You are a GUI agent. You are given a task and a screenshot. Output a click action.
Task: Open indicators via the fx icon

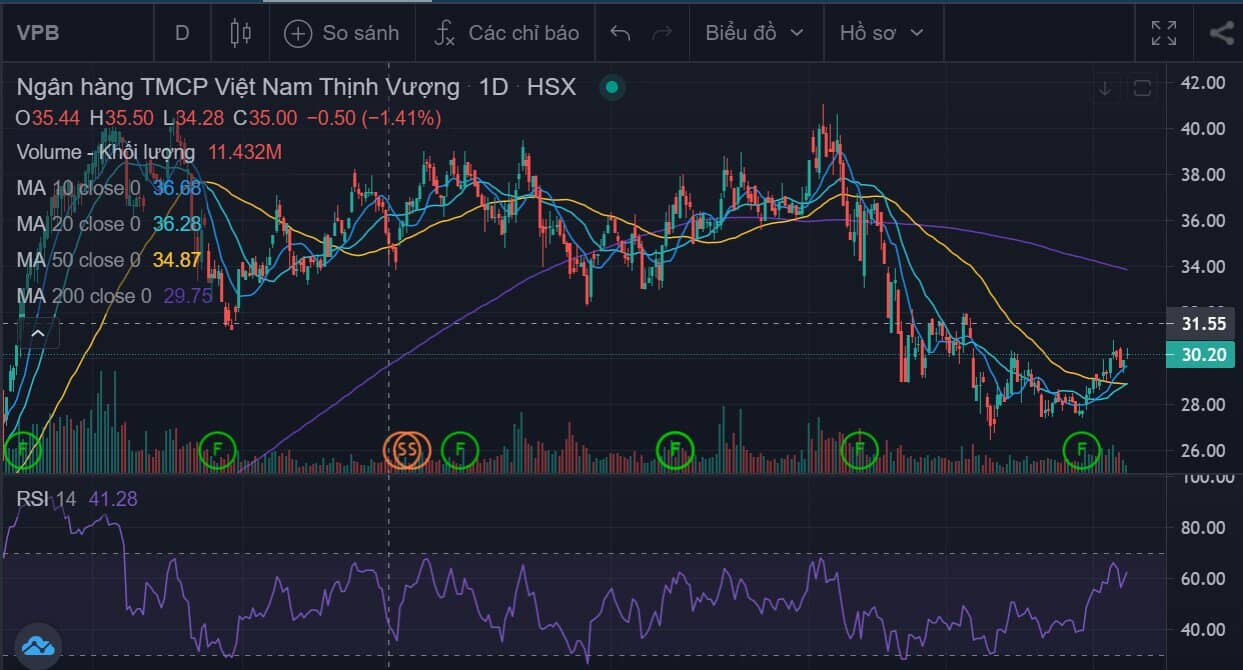[x=444, y=33]
